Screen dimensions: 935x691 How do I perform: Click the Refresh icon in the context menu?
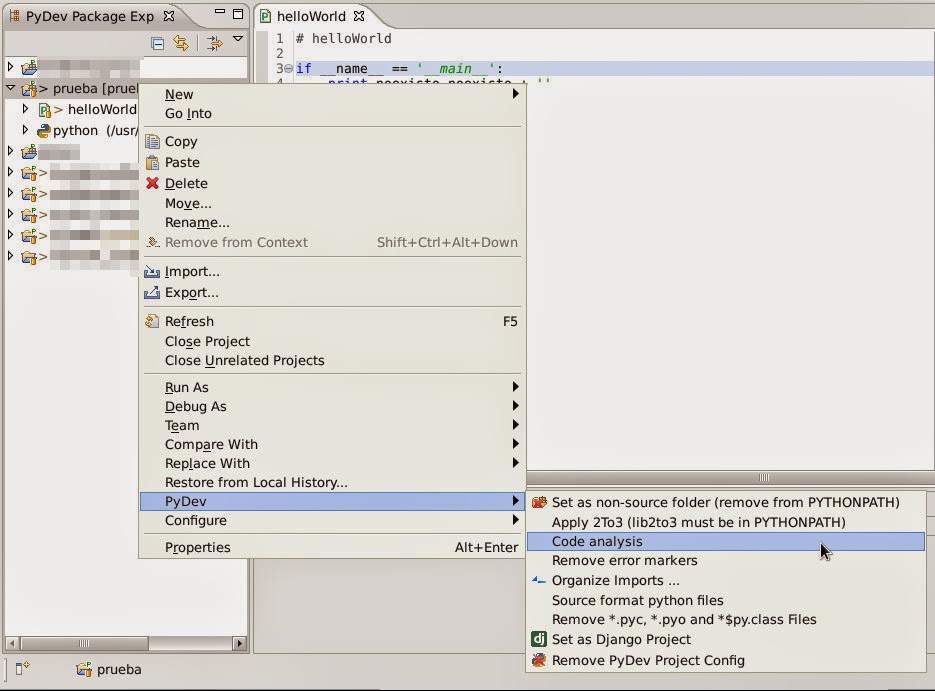152,321
